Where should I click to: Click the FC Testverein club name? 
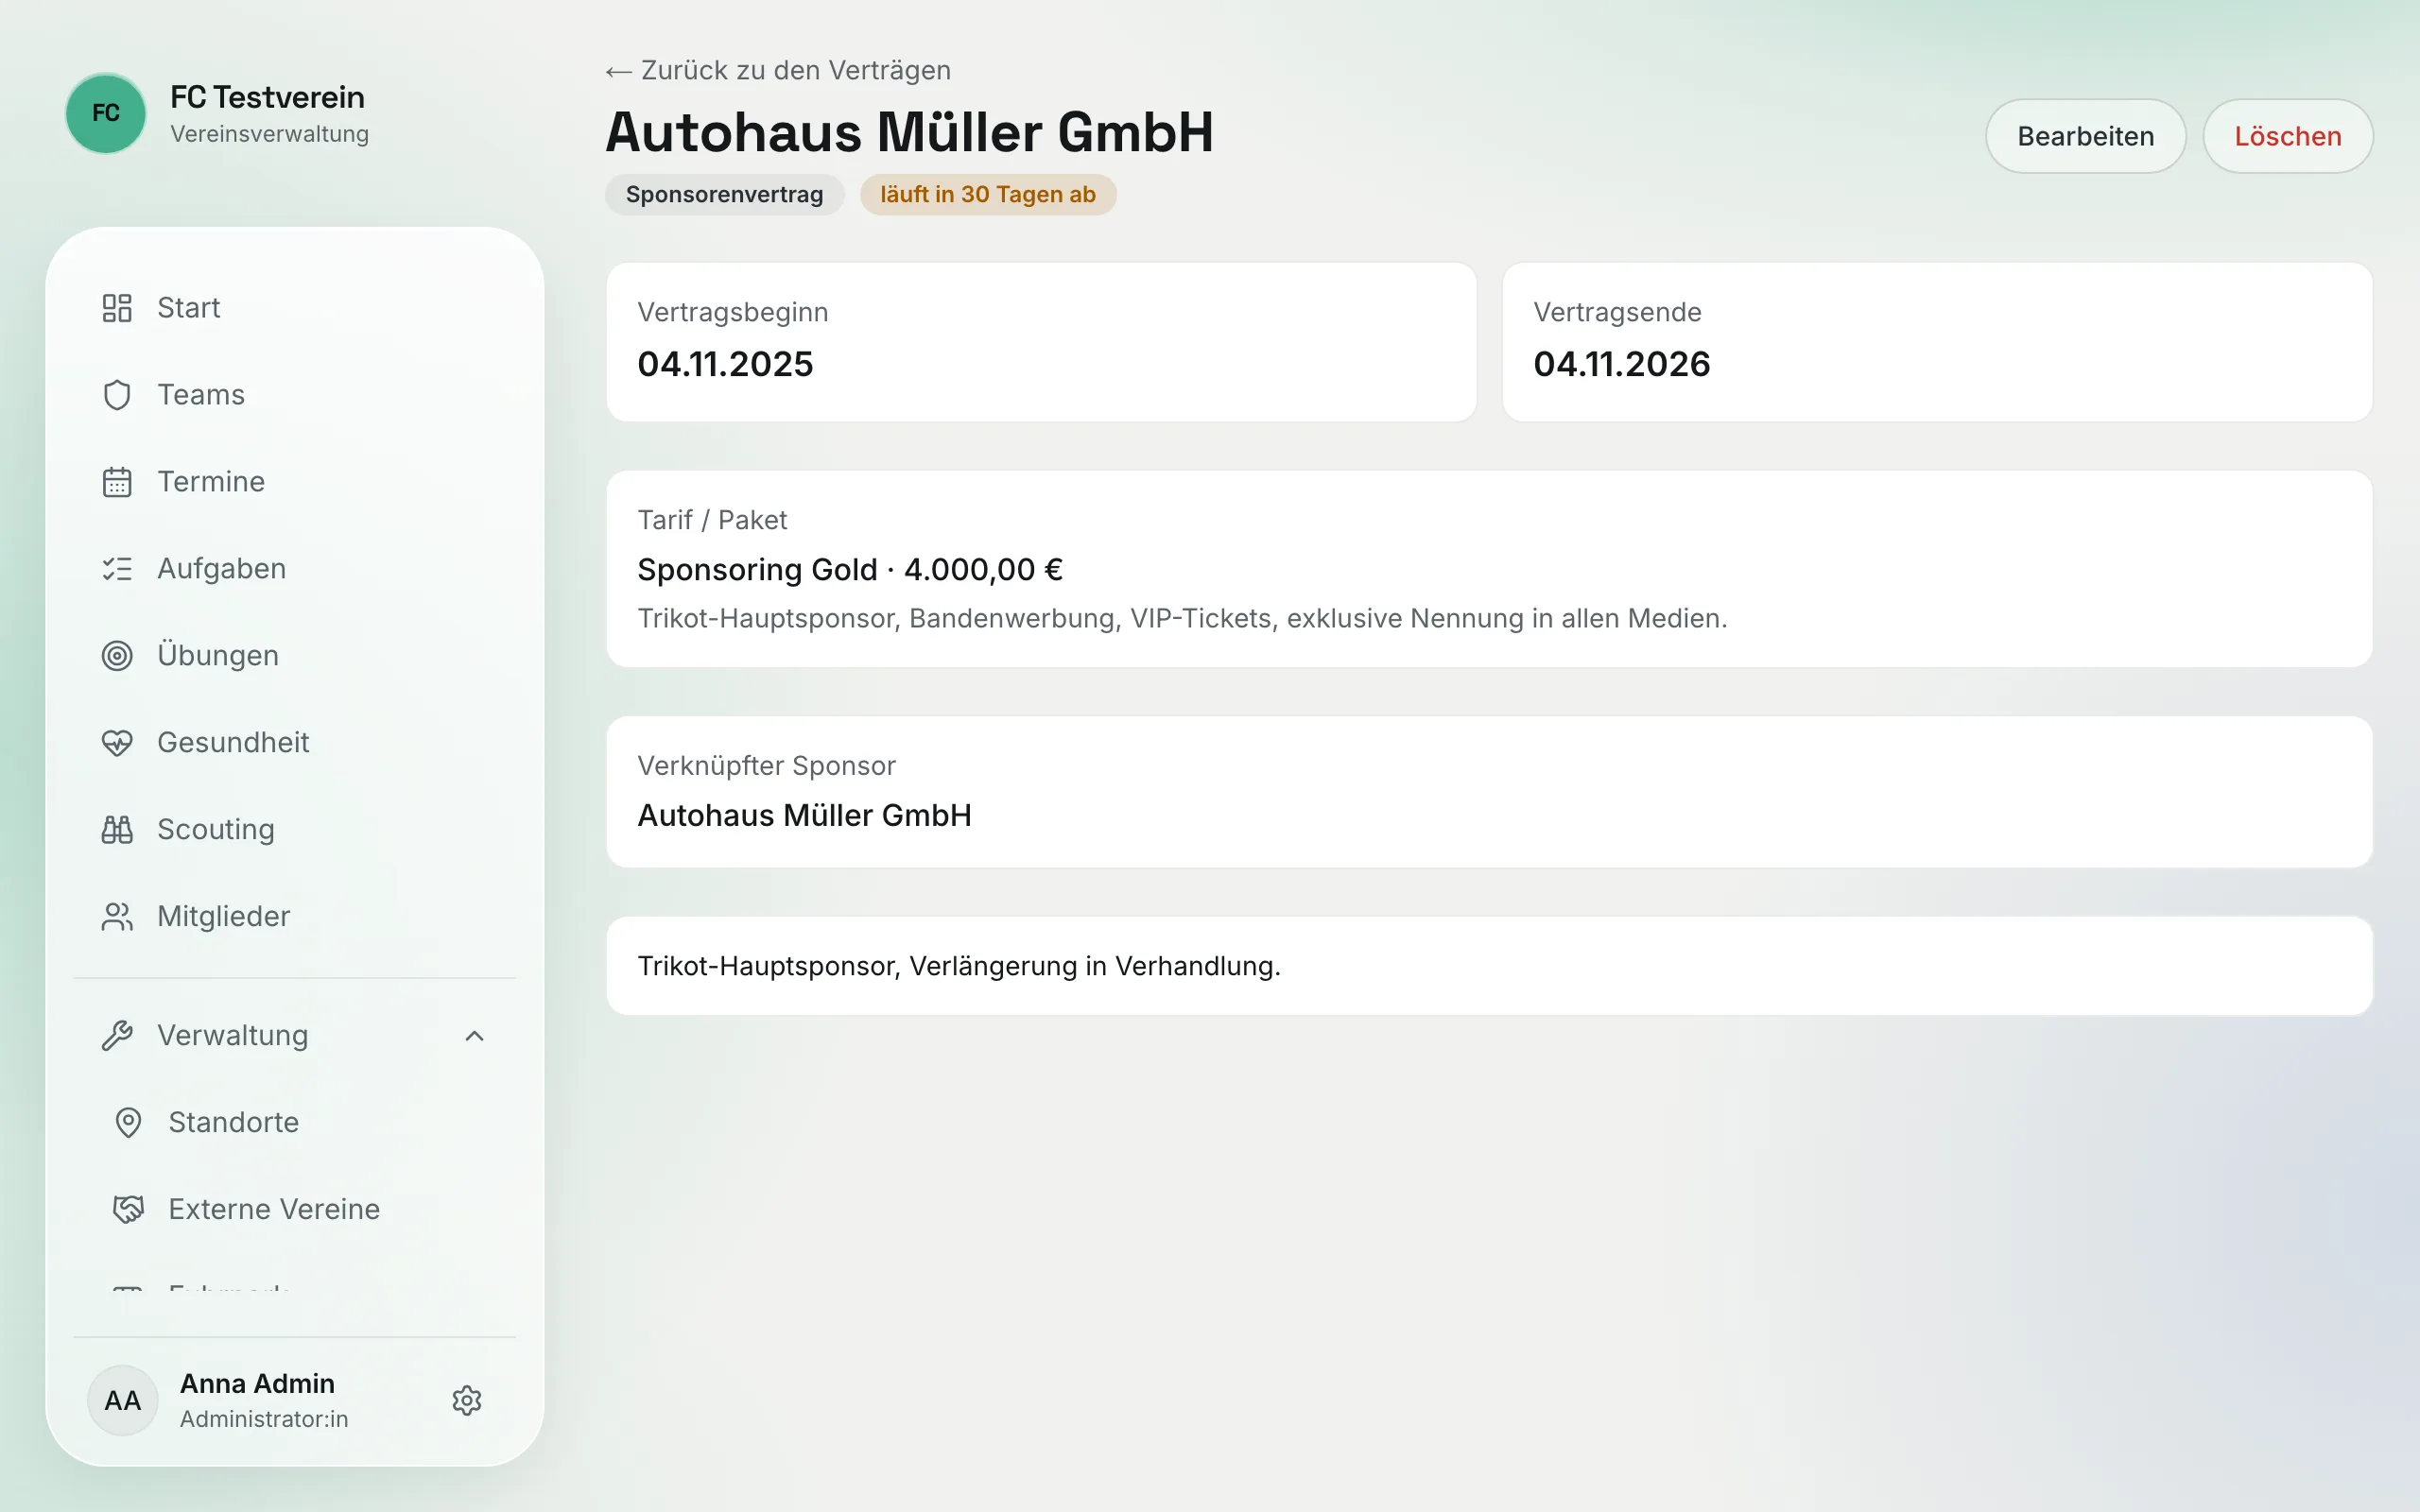coord(267,97)
